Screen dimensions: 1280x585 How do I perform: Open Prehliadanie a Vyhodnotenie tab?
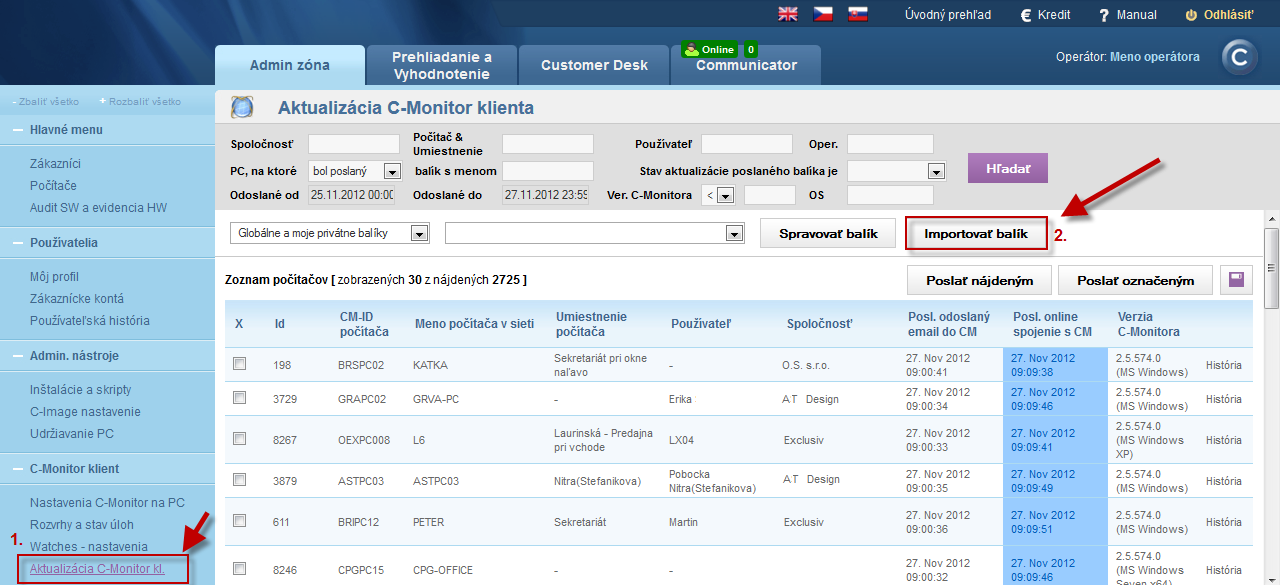(442, 65)
